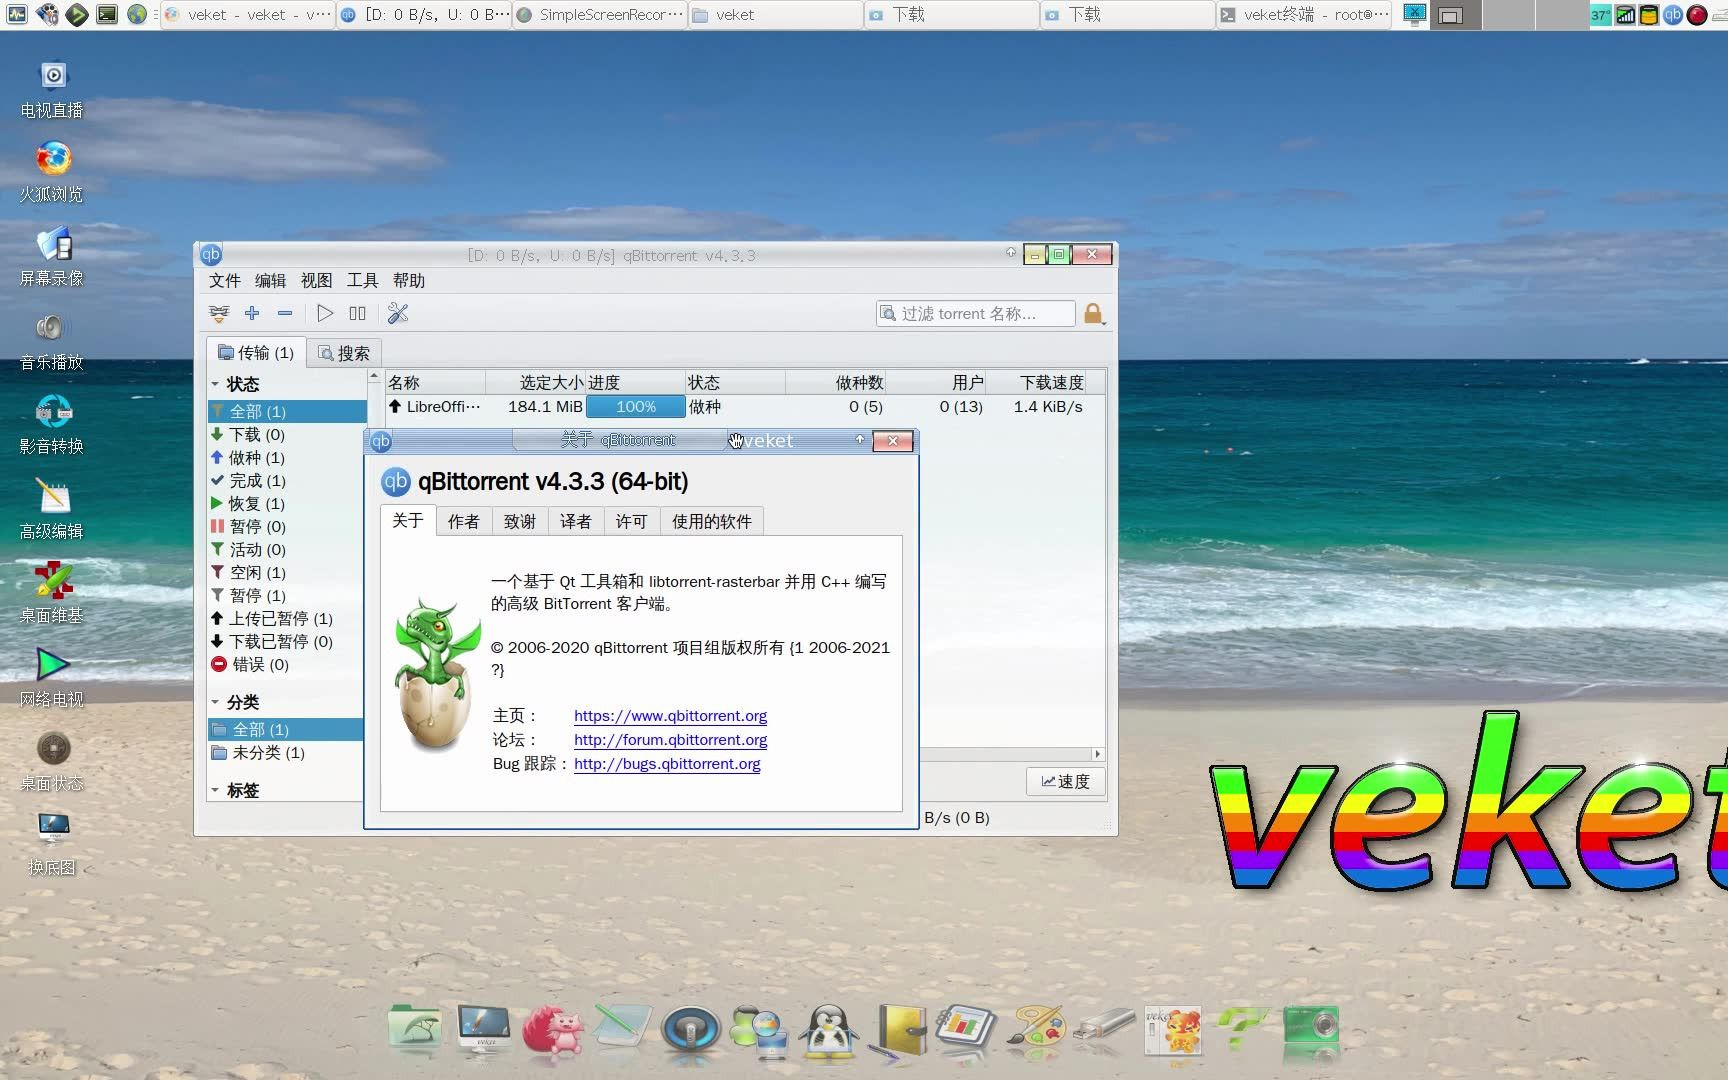The width and height of the screenshot is (1728, 1080).
Task: Open the 工具 menu
Action: [x=363, y=281]
